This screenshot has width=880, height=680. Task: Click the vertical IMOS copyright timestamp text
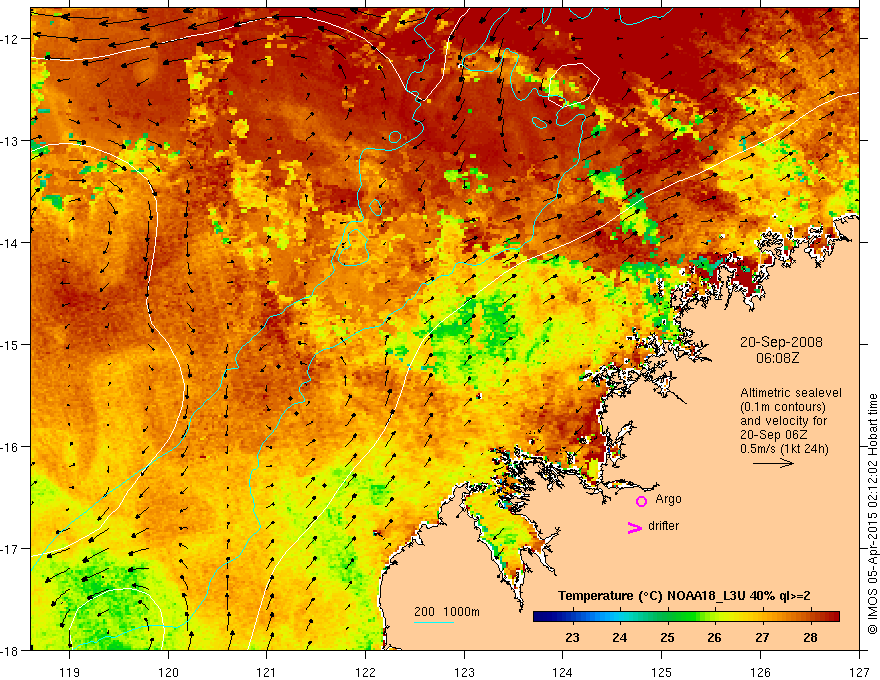coord(872,513)
